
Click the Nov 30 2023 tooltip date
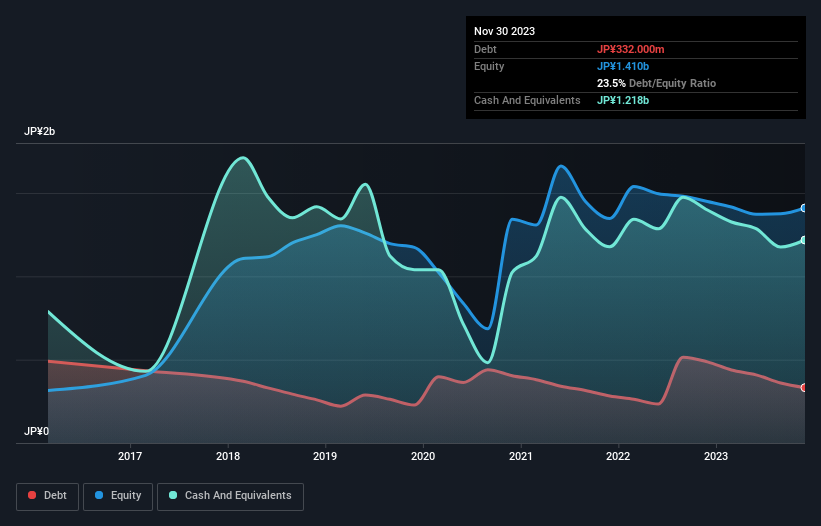(x=504, y=31)
